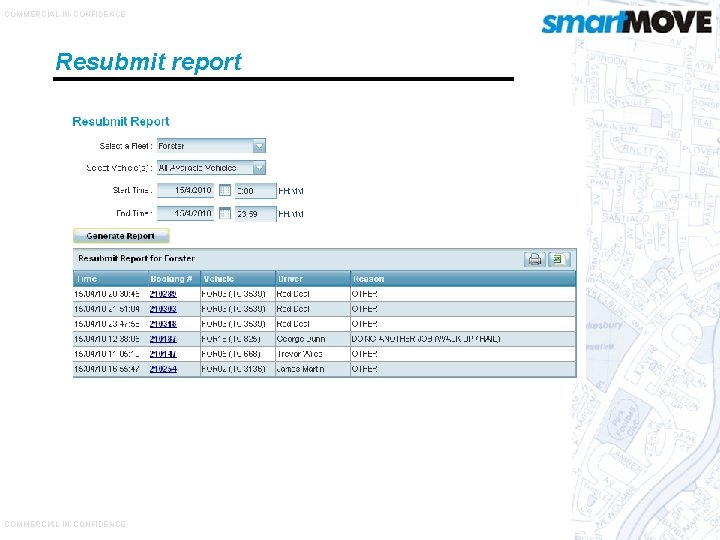Select the George Dunn driver cell

click(313, 339)
